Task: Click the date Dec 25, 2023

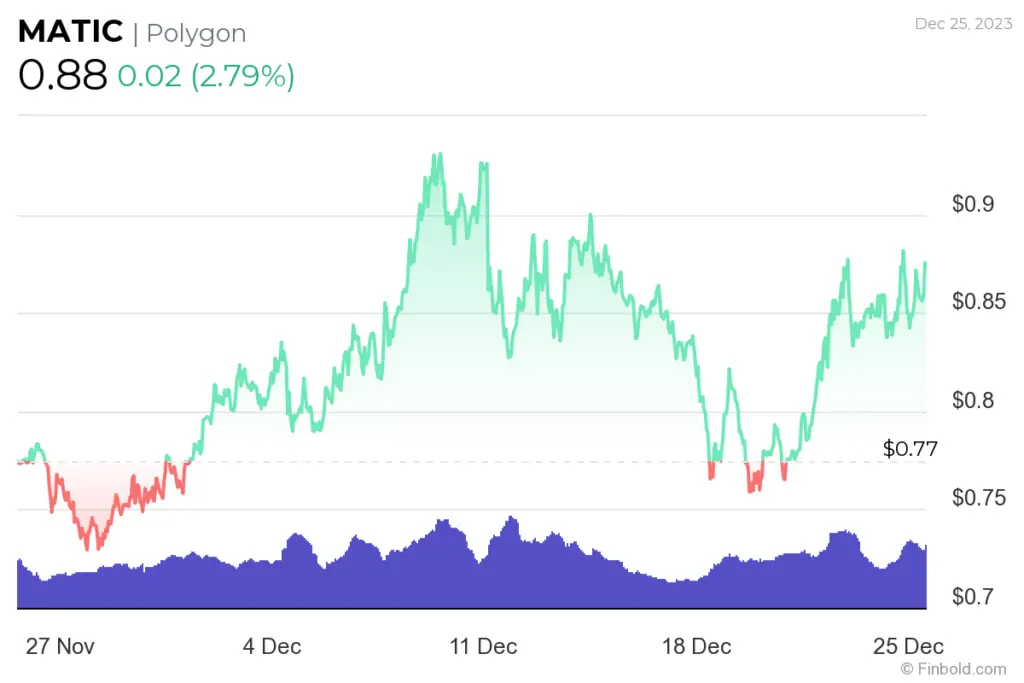Action: (x=963, y=24)
